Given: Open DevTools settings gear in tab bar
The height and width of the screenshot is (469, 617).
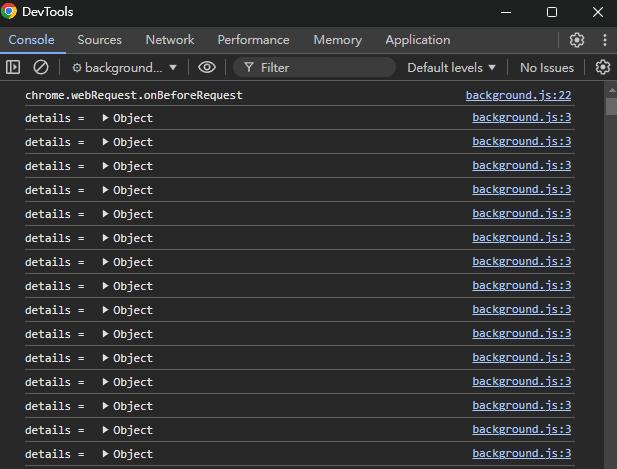Looking at the screenshot, I should coord(577,40).
